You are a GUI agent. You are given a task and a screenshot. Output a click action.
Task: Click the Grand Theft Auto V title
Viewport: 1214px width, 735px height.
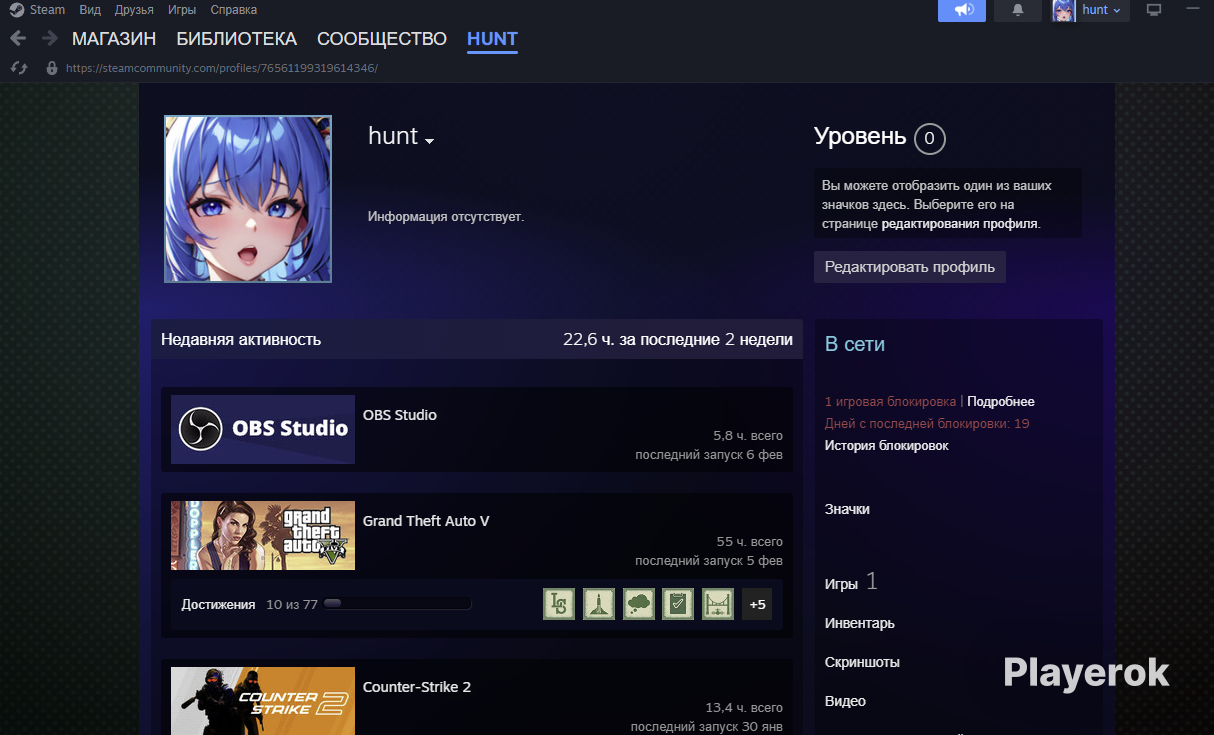point(426,521)
